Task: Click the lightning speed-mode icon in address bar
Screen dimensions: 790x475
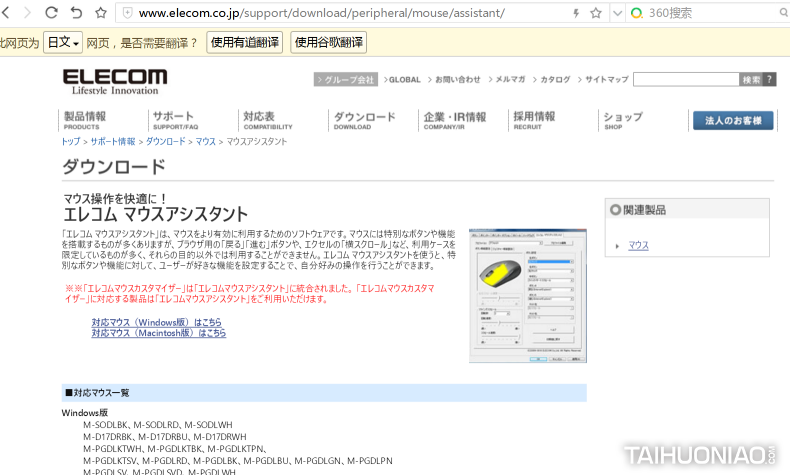Action: 575,13
